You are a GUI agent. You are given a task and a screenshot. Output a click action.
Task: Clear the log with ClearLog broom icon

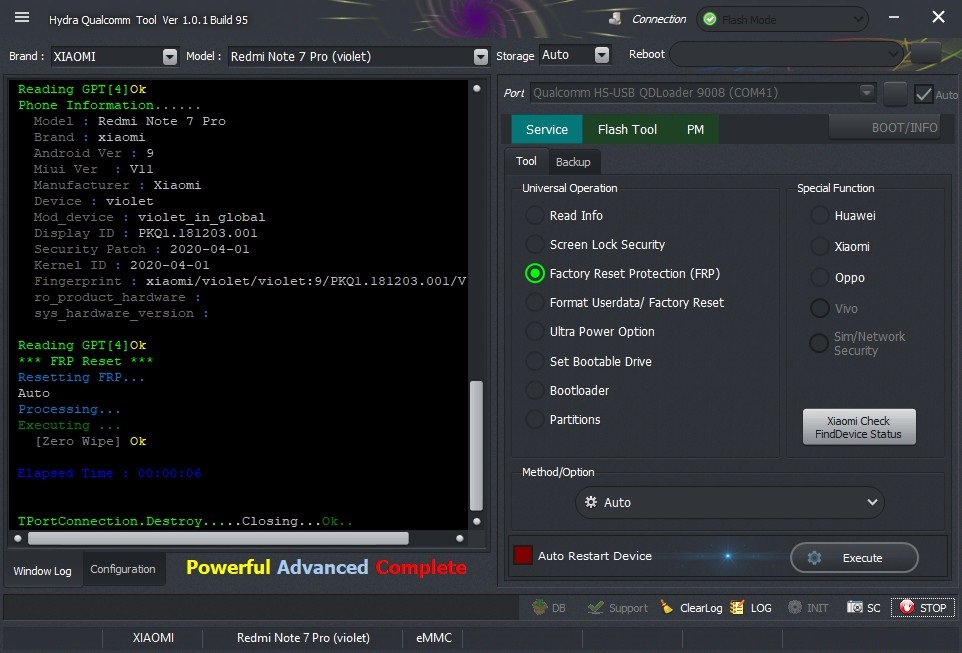click(x=666, y=608)
